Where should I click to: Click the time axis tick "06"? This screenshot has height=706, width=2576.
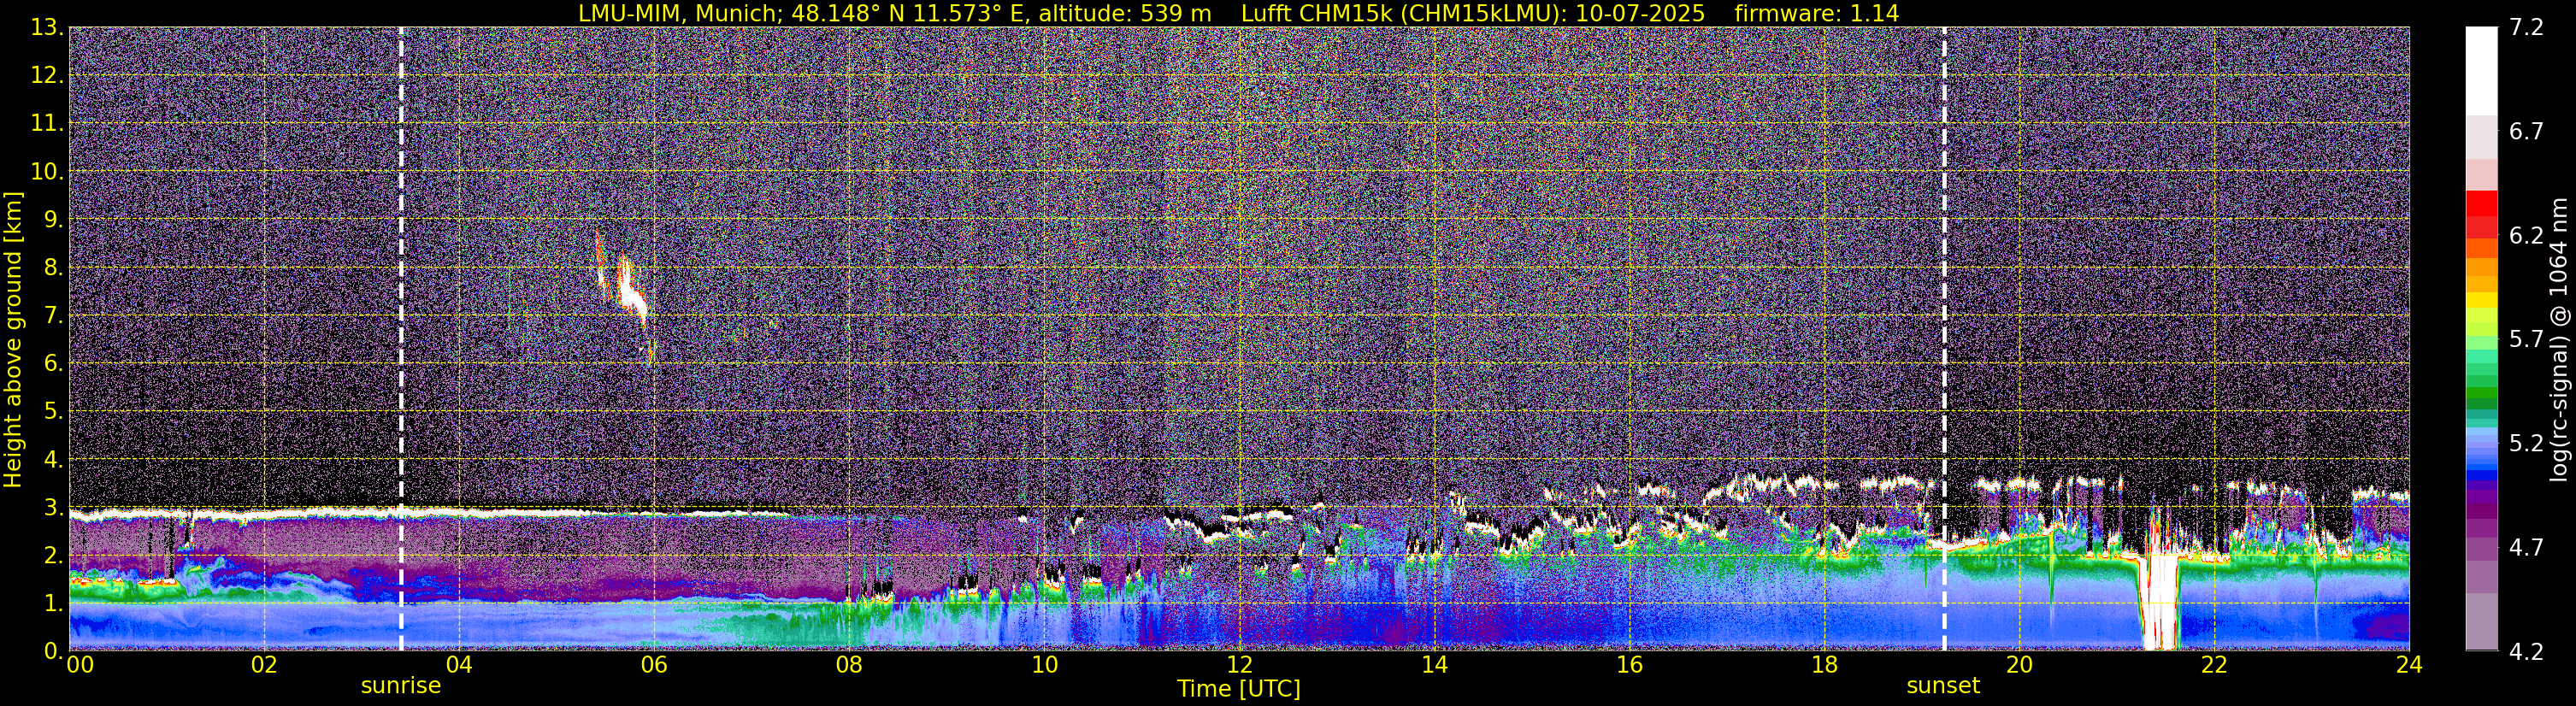tap(654, 665)
